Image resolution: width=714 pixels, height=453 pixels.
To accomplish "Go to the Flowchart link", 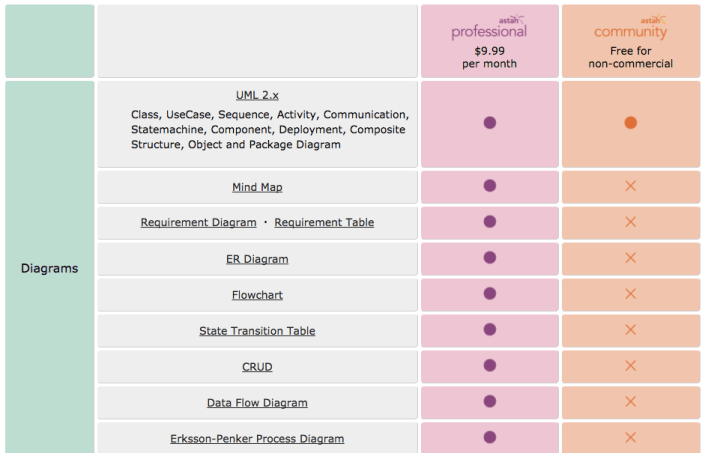I will point(257,295).
